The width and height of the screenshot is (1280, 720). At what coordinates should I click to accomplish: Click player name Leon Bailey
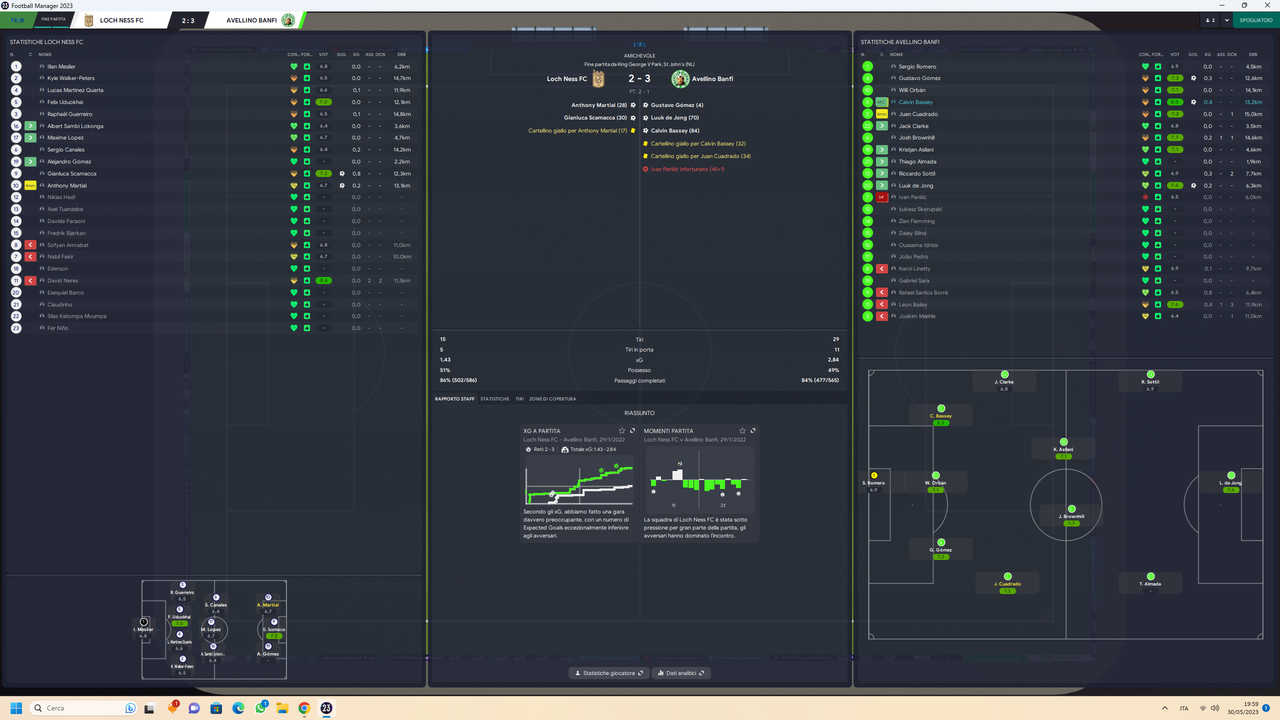[x=913, y=304]
